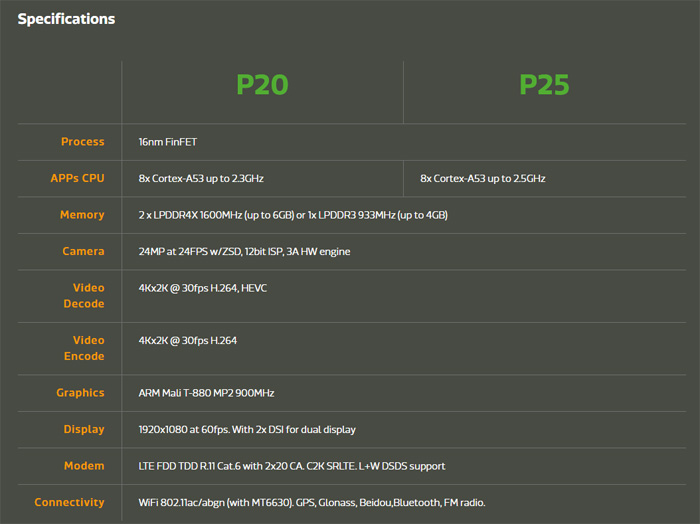Click the Process row label
The image size is (700, 524).
tap(82, 142)
